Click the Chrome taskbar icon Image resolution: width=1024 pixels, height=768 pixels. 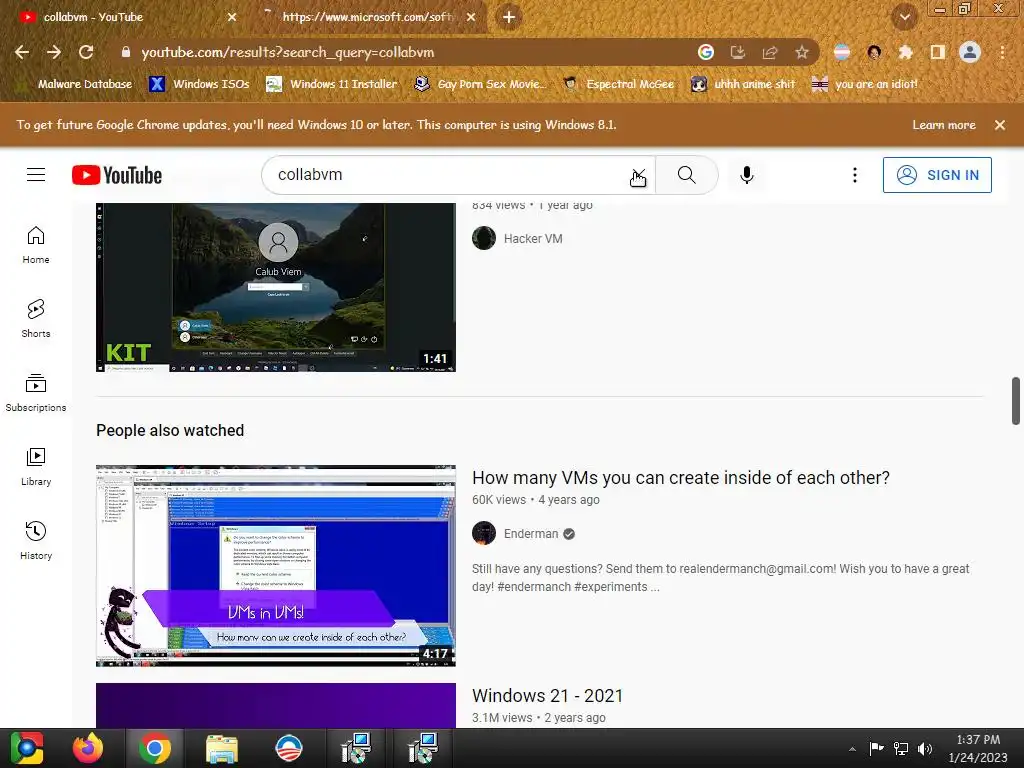click(x=154, y=748)
